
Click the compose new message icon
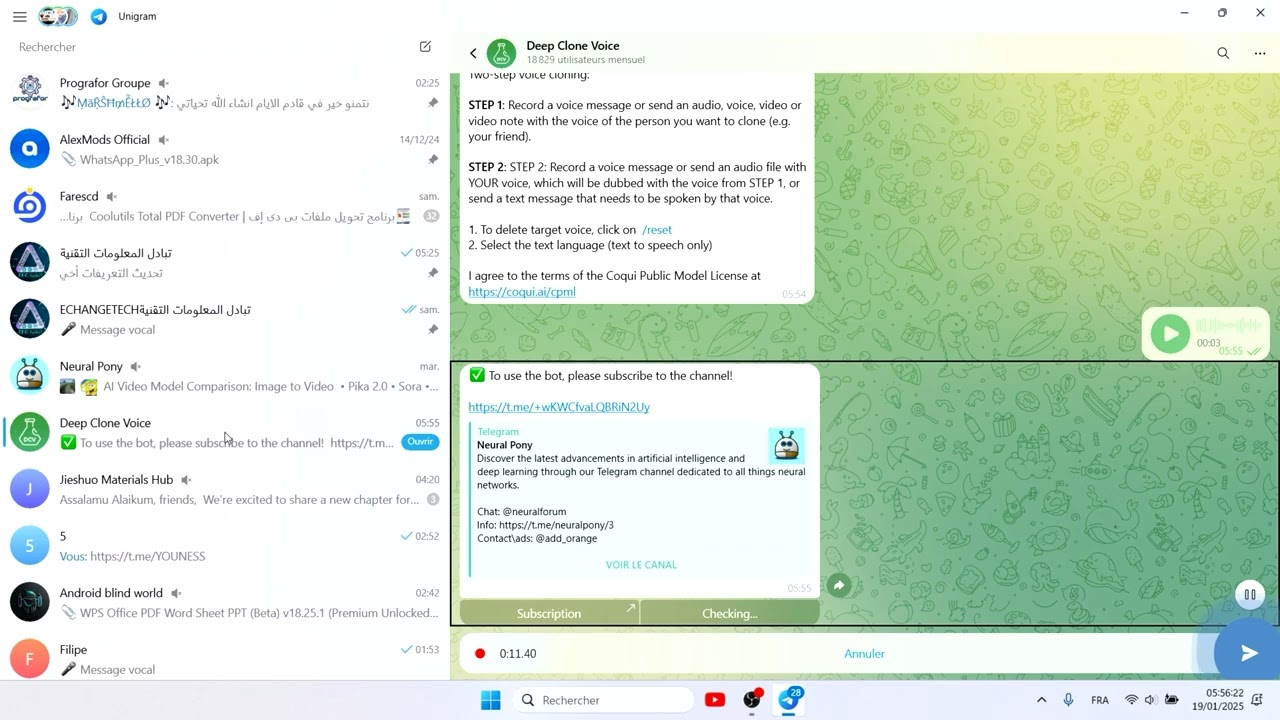(x=425, y=47)
